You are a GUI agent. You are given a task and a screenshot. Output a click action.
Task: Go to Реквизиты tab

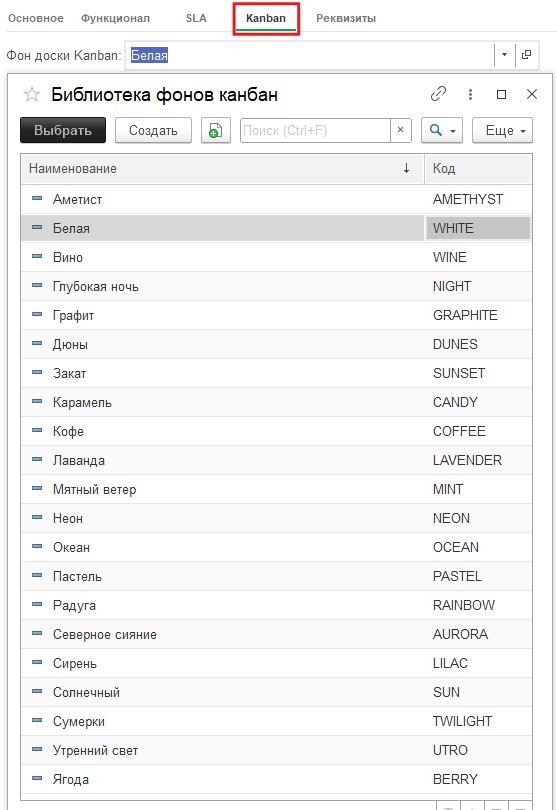pos(346,18)
